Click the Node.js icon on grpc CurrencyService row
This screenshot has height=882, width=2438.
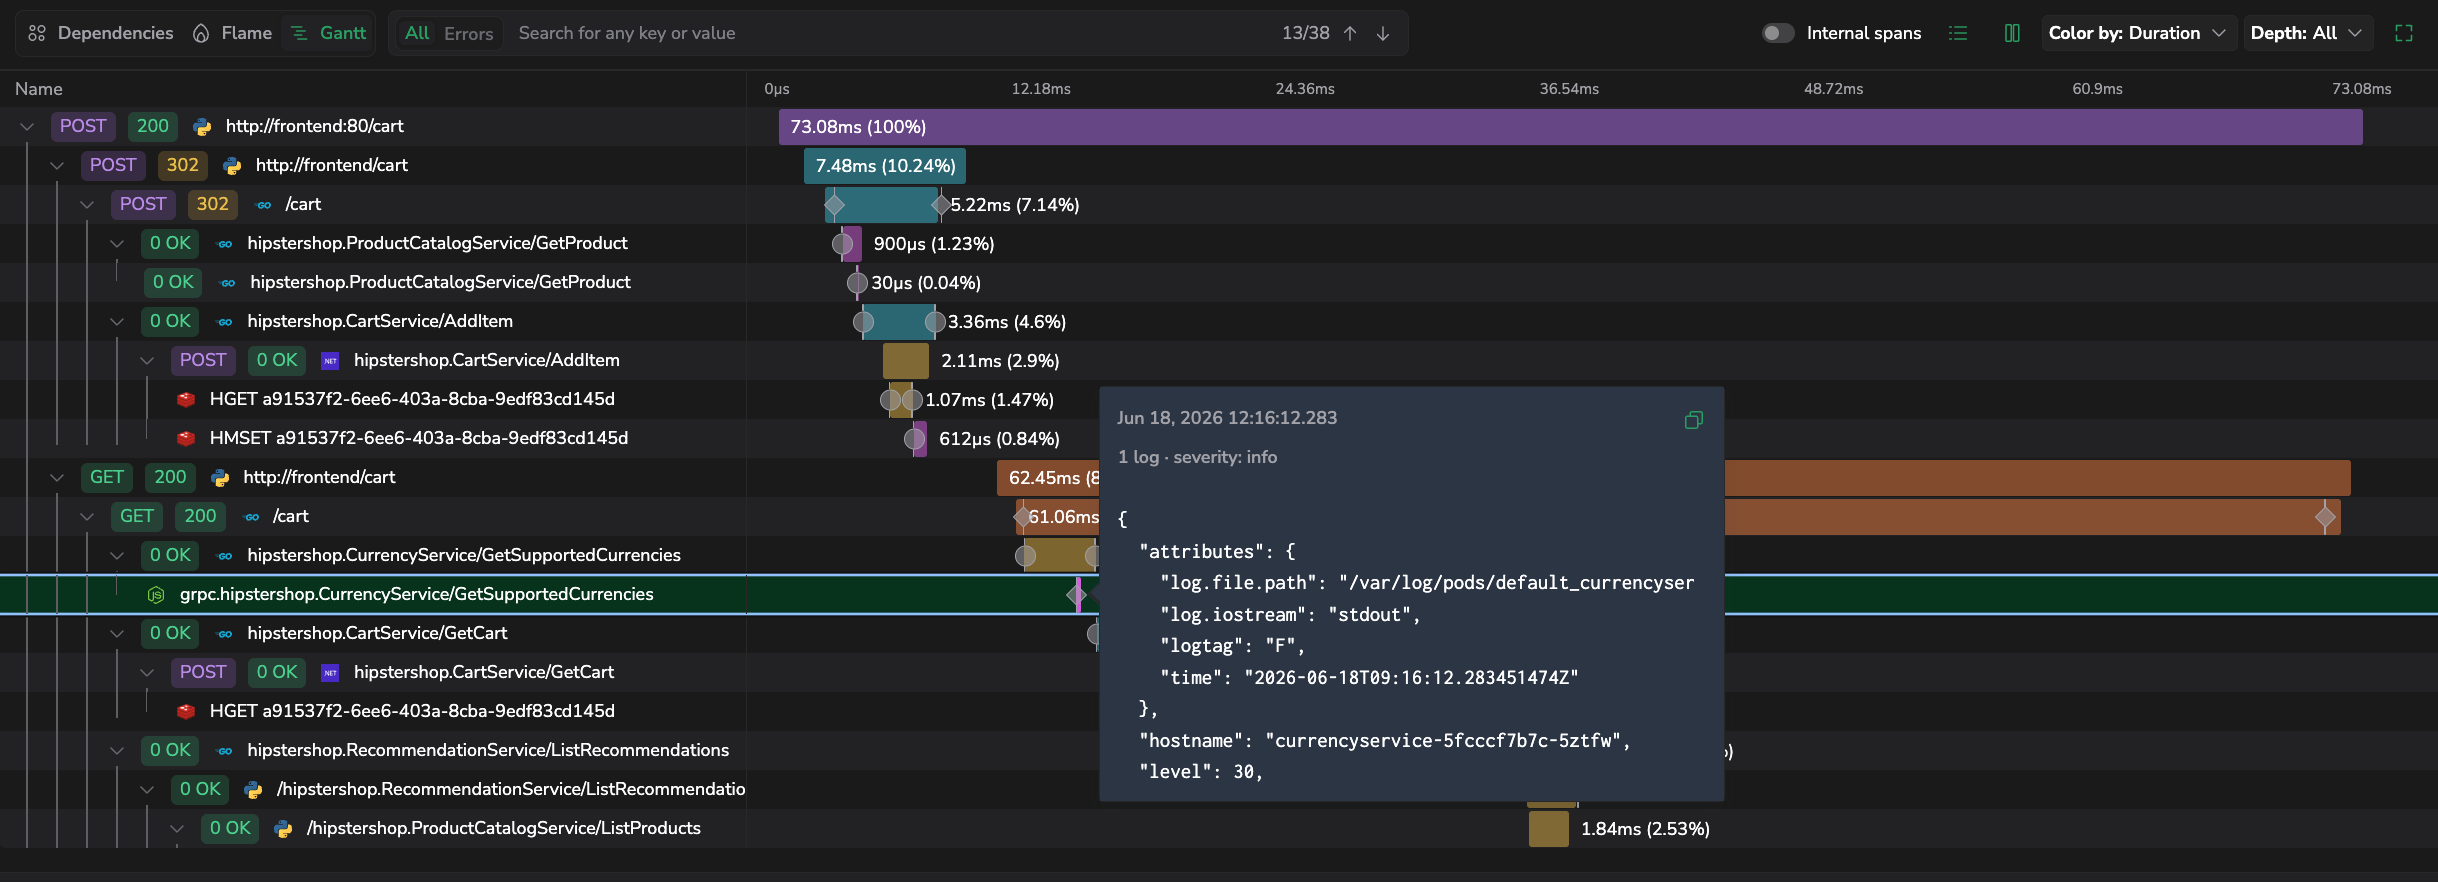coord(156,595)
